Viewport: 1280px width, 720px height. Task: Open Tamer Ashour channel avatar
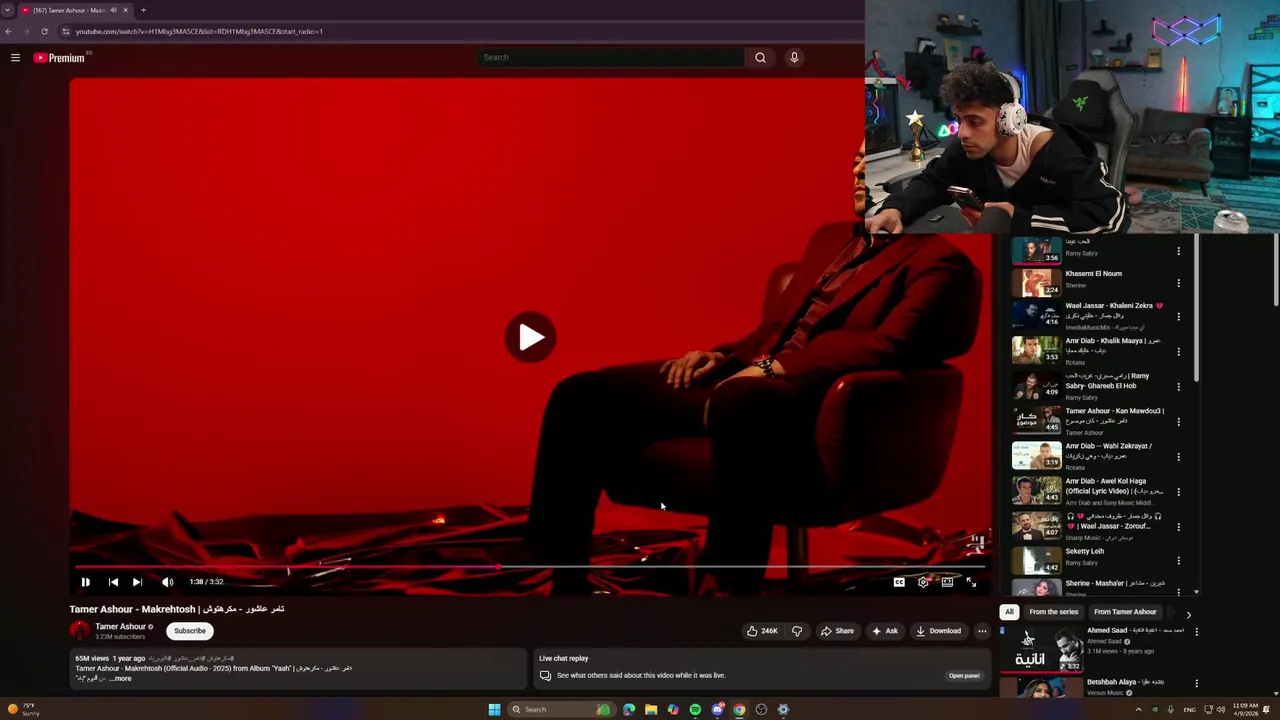pyautogui.click(x=79, y=631)
